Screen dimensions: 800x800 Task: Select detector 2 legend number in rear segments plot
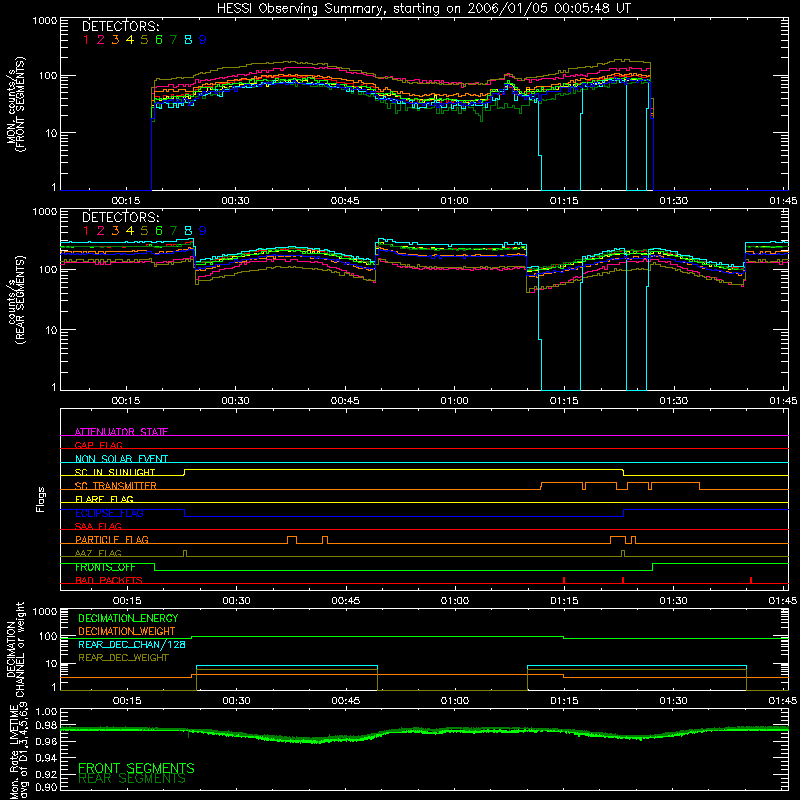coord(101,231)
